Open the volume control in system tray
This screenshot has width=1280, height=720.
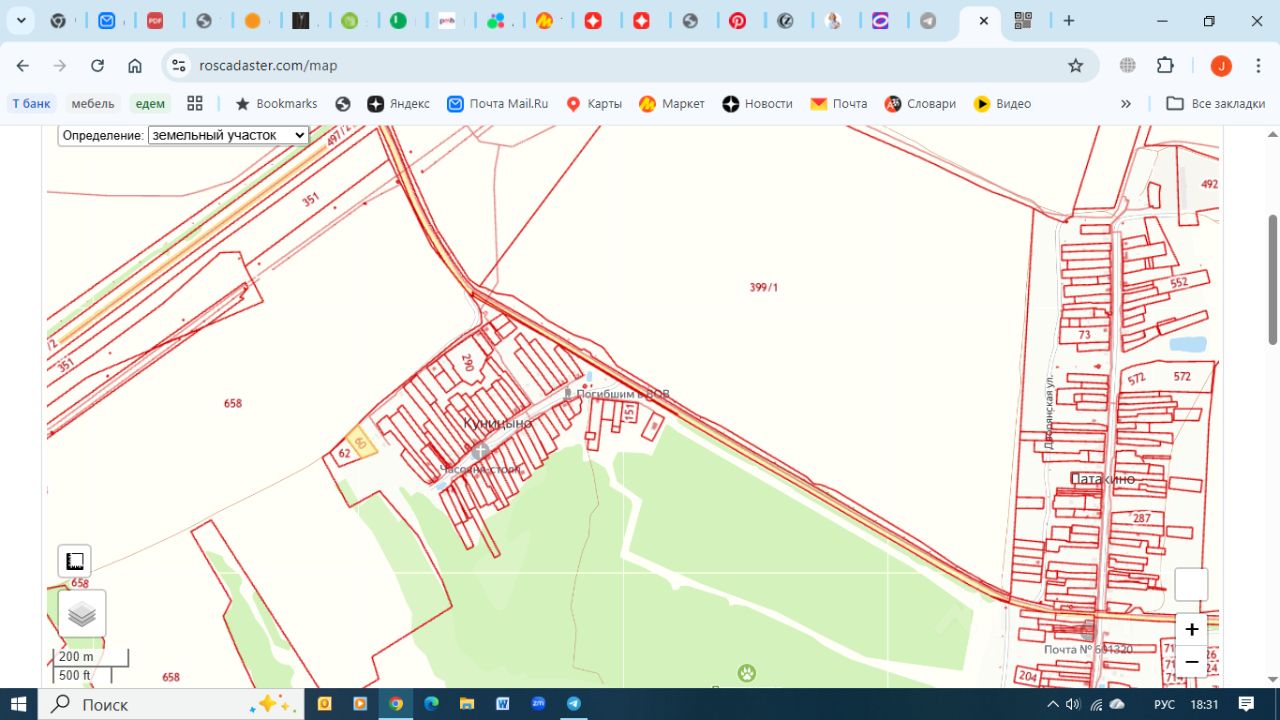click(x=1074, y=704)
